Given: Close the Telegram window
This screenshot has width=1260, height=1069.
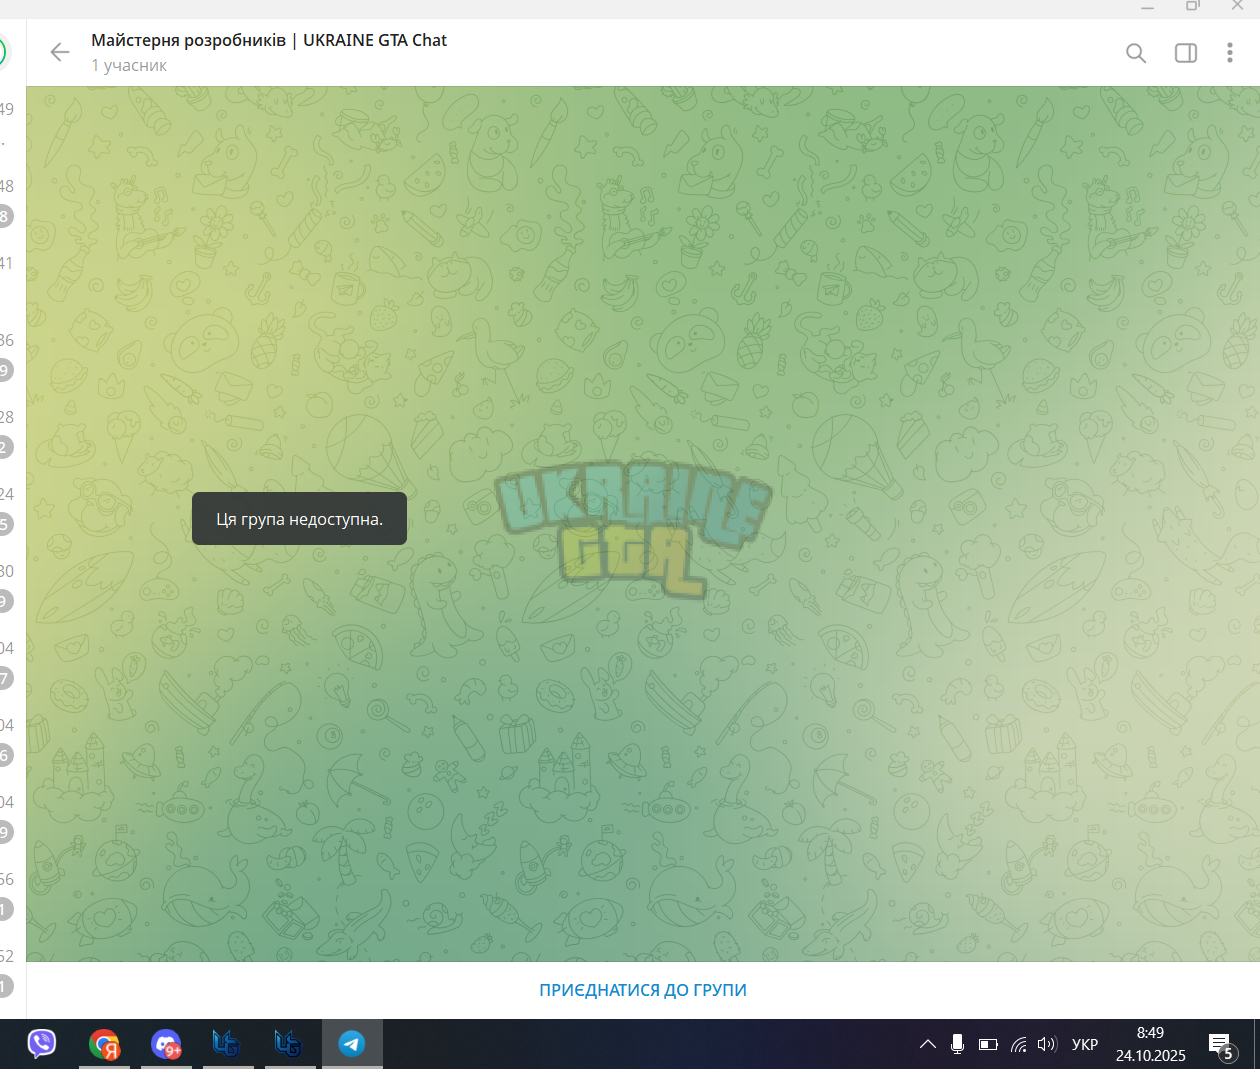Looking at the screenshot, I should click(x=1237, y=6).
